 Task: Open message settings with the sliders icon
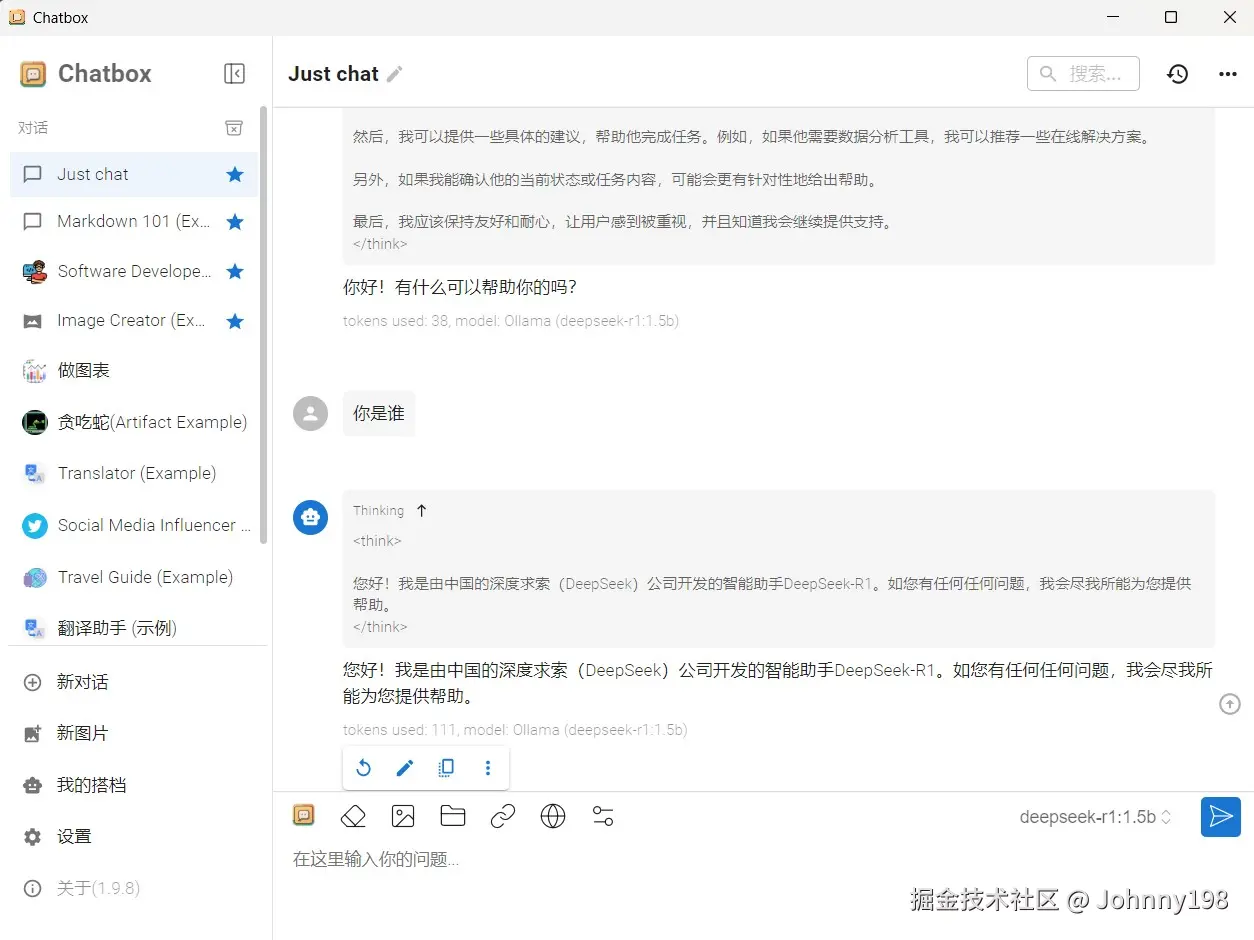[603, 816]
